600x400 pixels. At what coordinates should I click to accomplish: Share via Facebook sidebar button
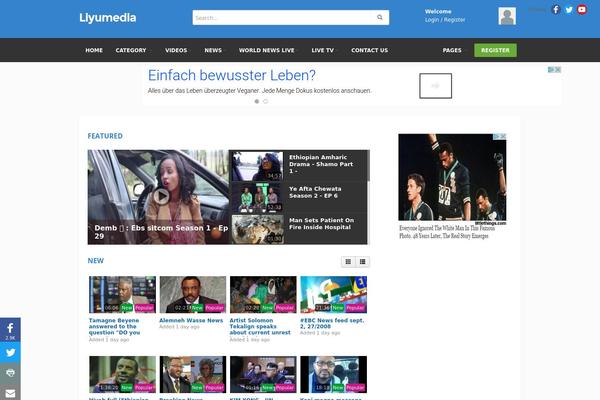pyautogui.click(x=10, y=329)
